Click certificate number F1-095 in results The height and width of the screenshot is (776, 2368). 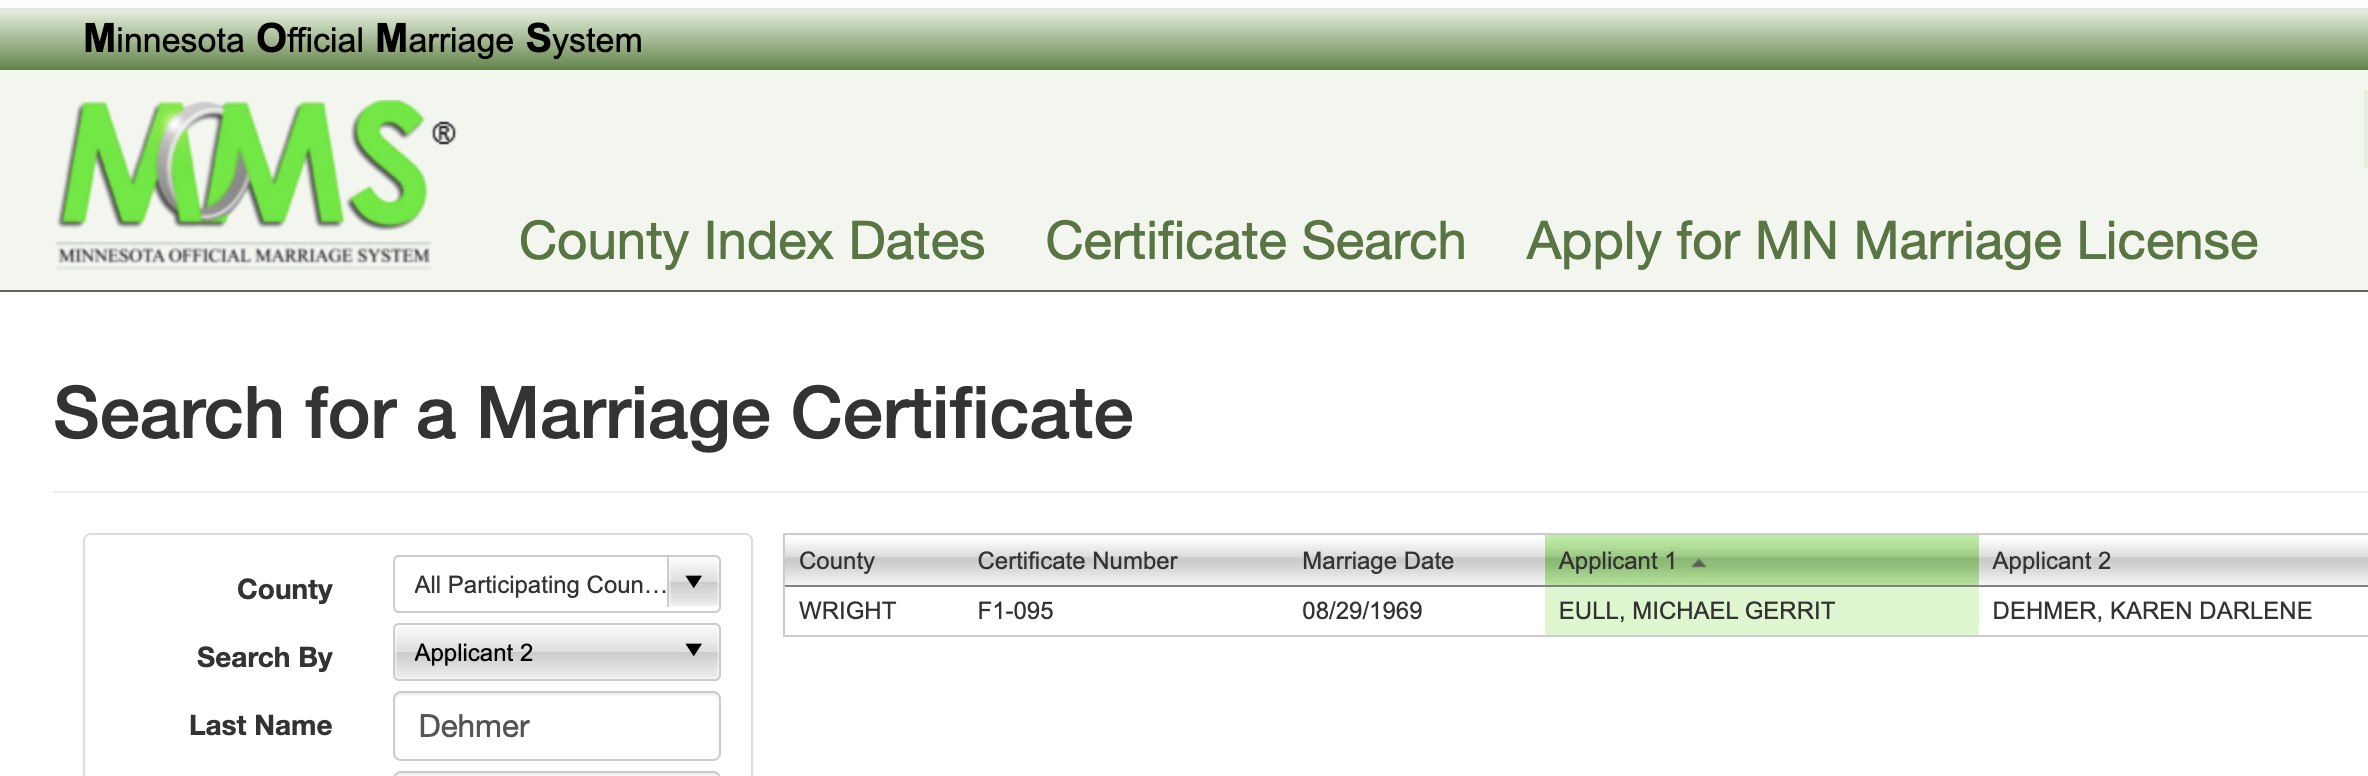[x=1014, y=611]
